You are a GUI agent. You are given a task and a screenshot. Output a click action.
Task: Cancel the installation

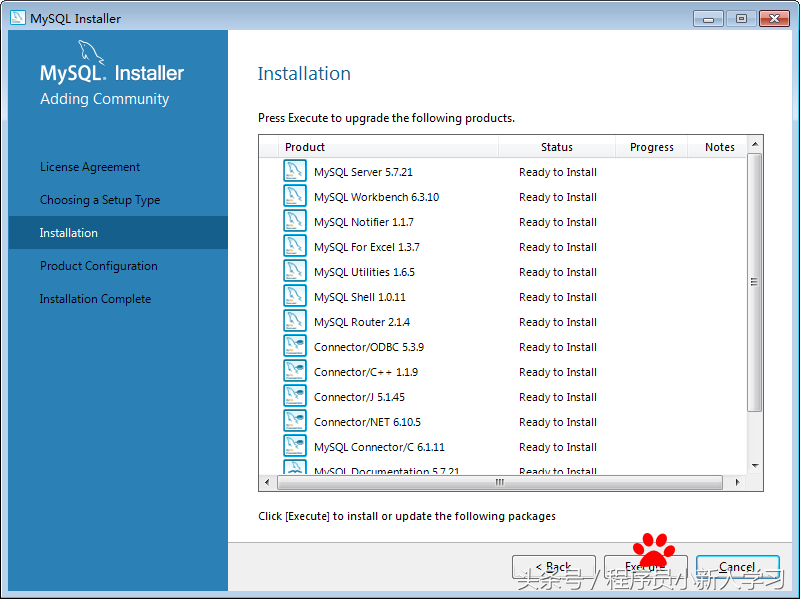coord(737,566)
